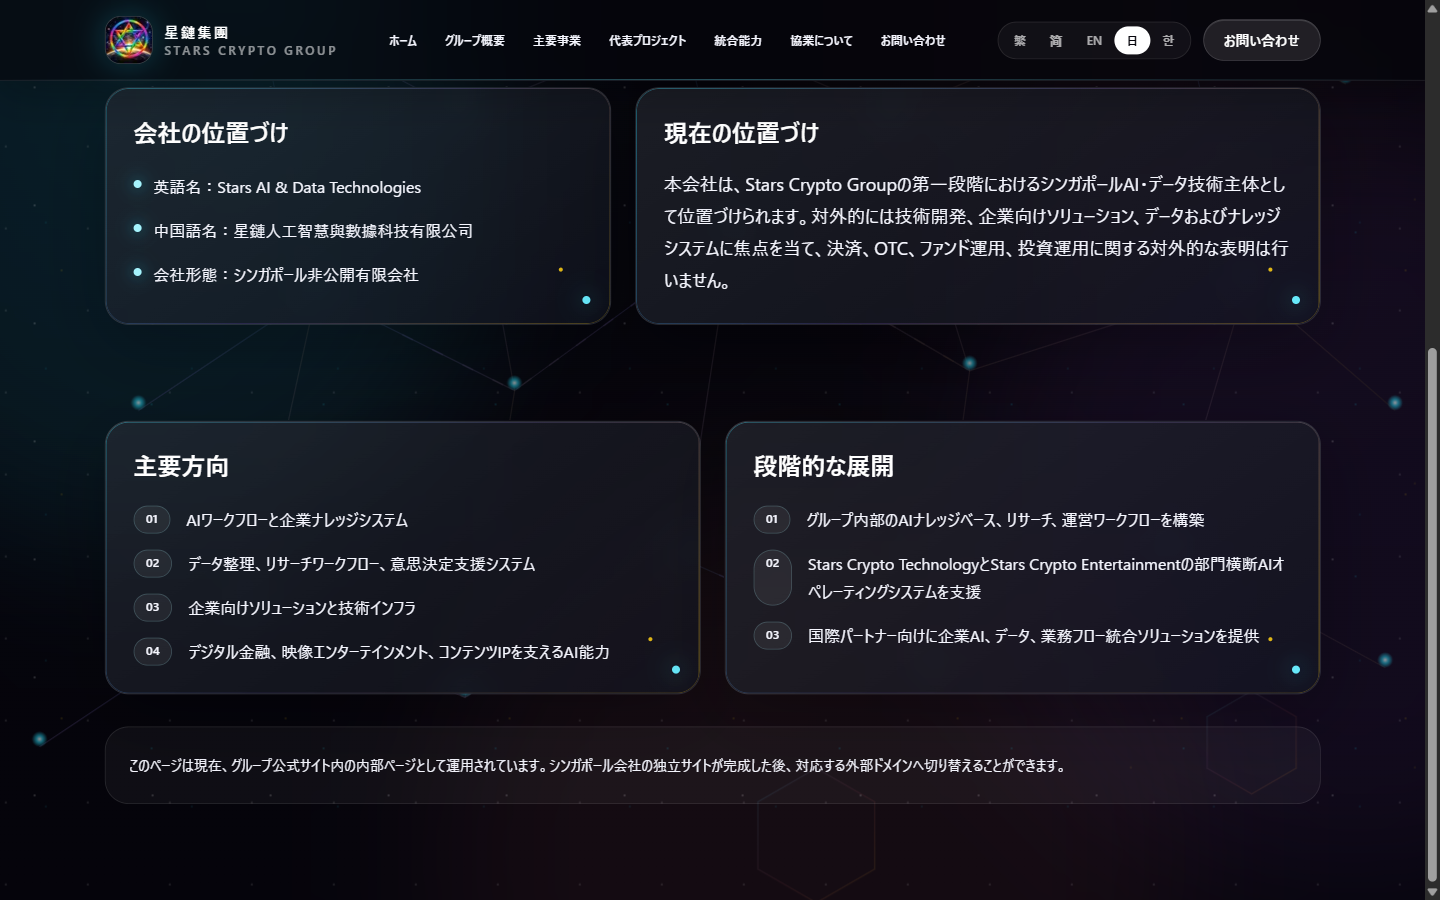Click the 01 badge beside AIワークフローと企業ナレッジシステム

(x=152, y=520)
